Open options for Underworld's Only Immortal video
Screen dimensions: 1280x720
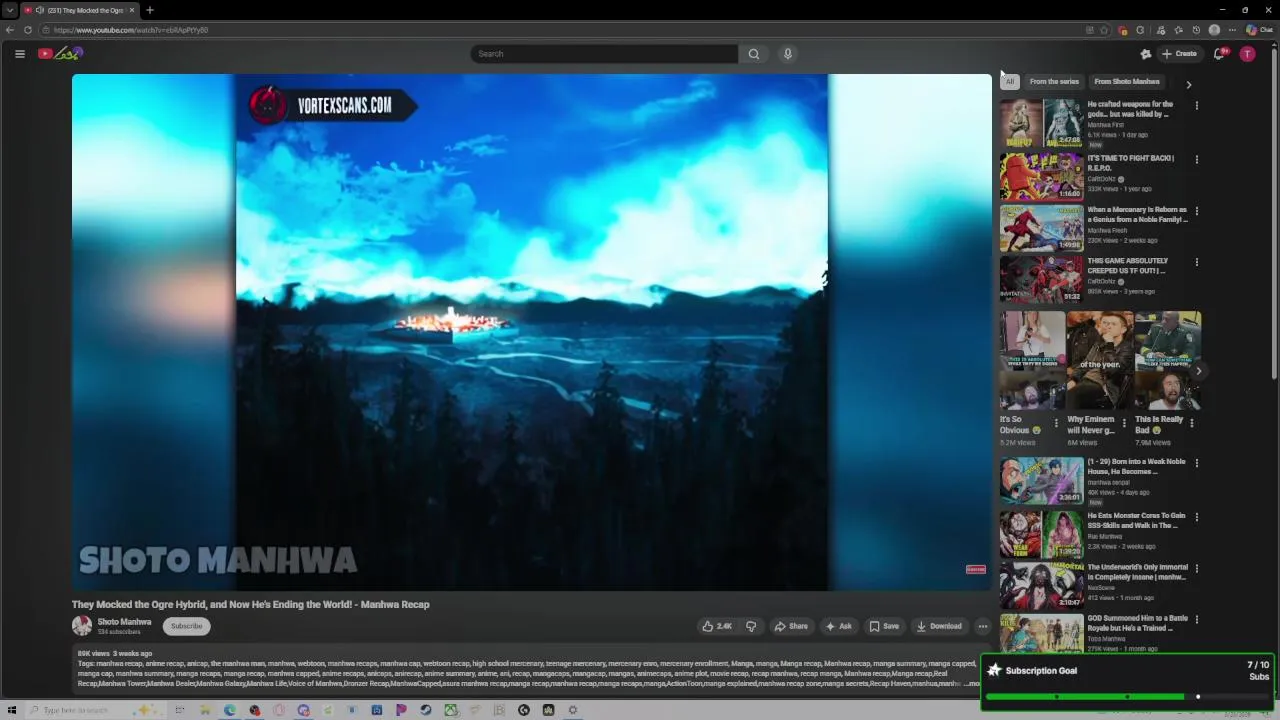click(1196, 568)
